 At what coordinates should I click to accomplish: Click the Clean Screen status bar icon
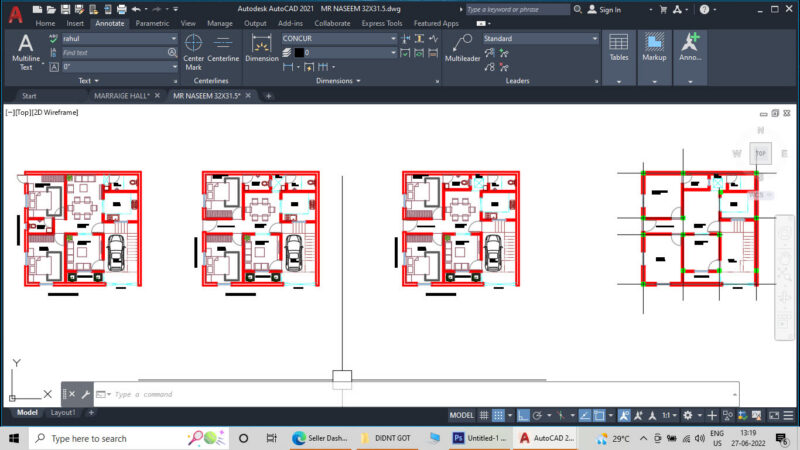pyautogui.click(x=774, y=415)
